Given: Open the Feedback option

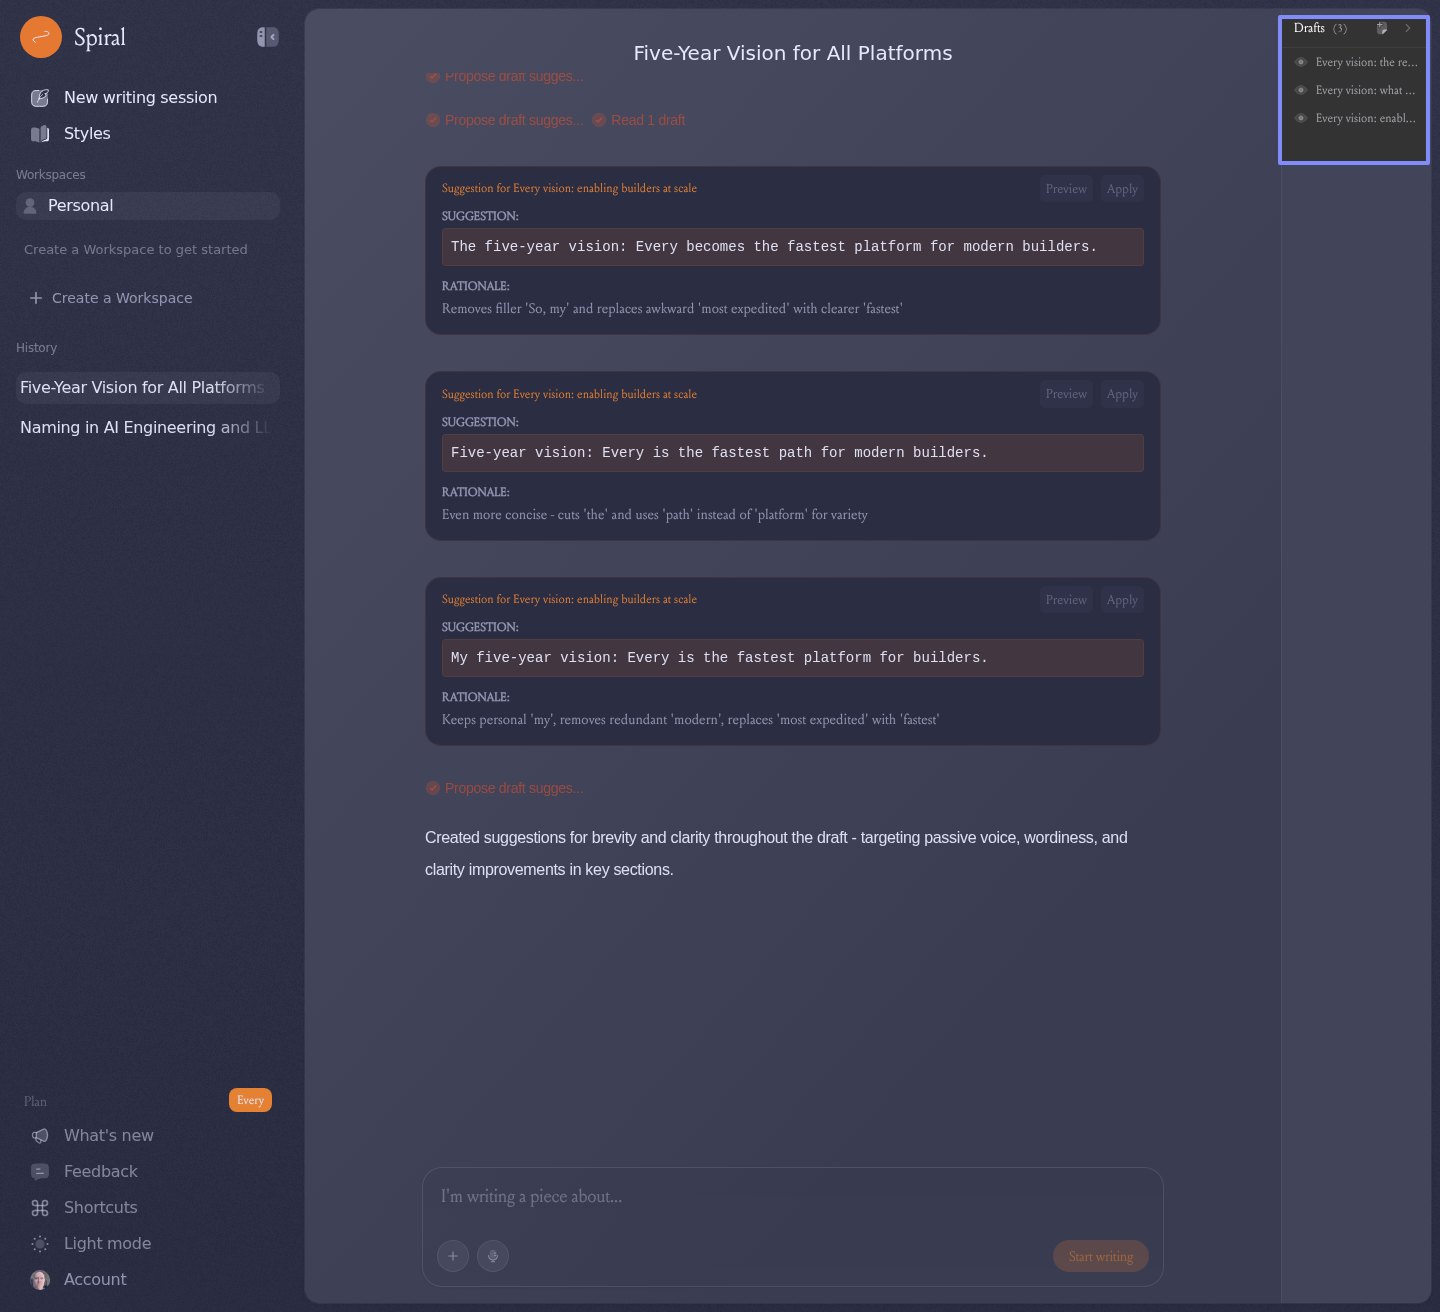Looking at the screenshot, I should (100, 1171).
